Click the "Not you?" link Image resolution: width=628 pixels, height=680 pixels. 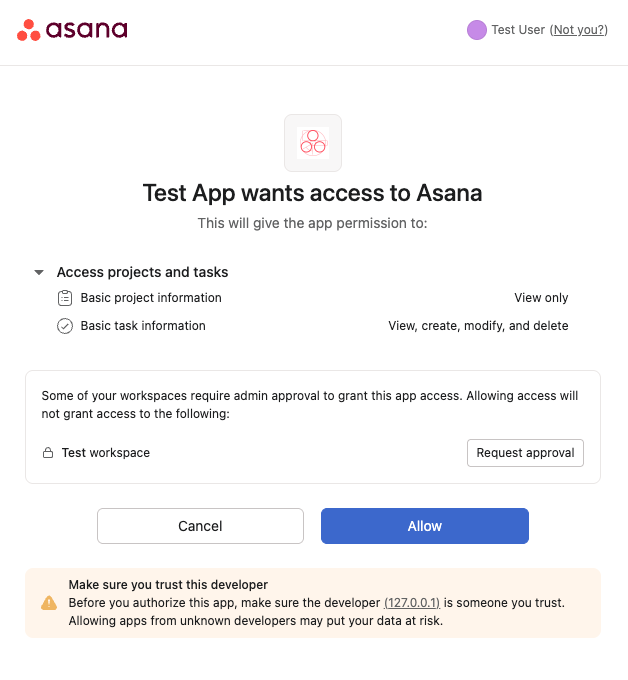(x=579, y=30)
